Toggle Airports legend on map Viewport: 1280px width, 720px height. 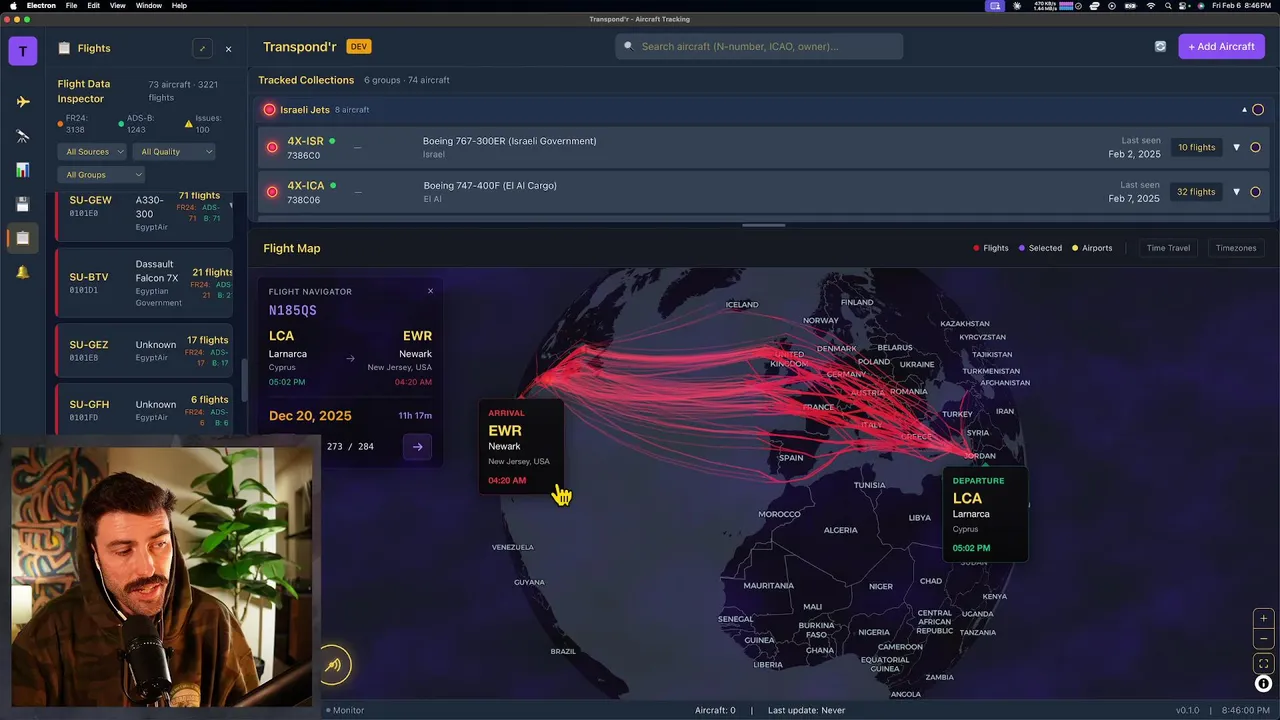pyautogui.click(x=1092, y=248)
